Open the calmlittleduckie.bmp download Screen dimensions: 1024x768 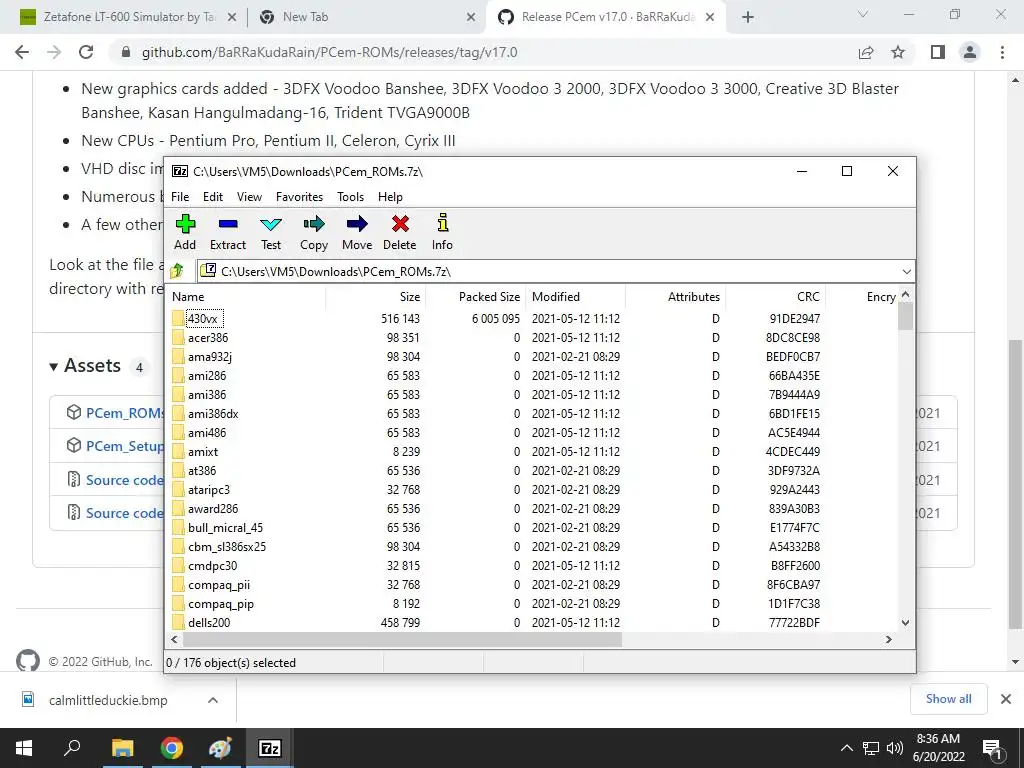[x=108, y=700]
